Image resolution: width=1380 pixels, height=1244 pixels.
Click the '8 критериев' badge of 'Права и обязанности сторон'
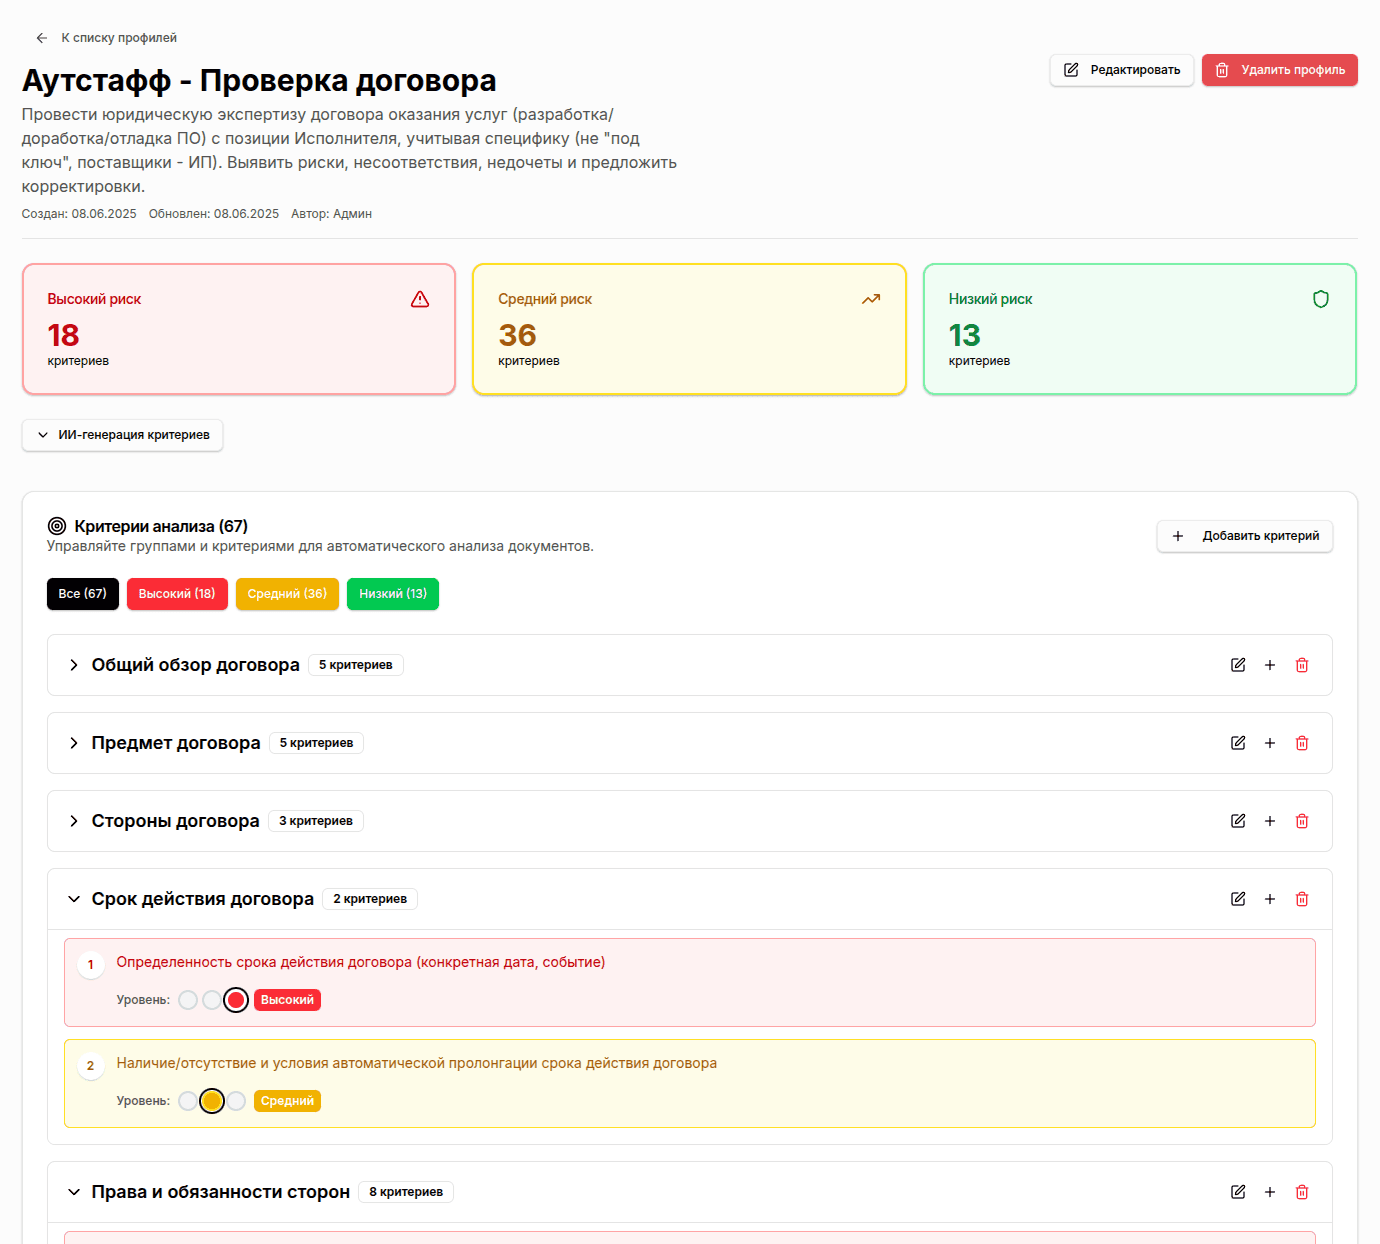tap(406, 1192)
